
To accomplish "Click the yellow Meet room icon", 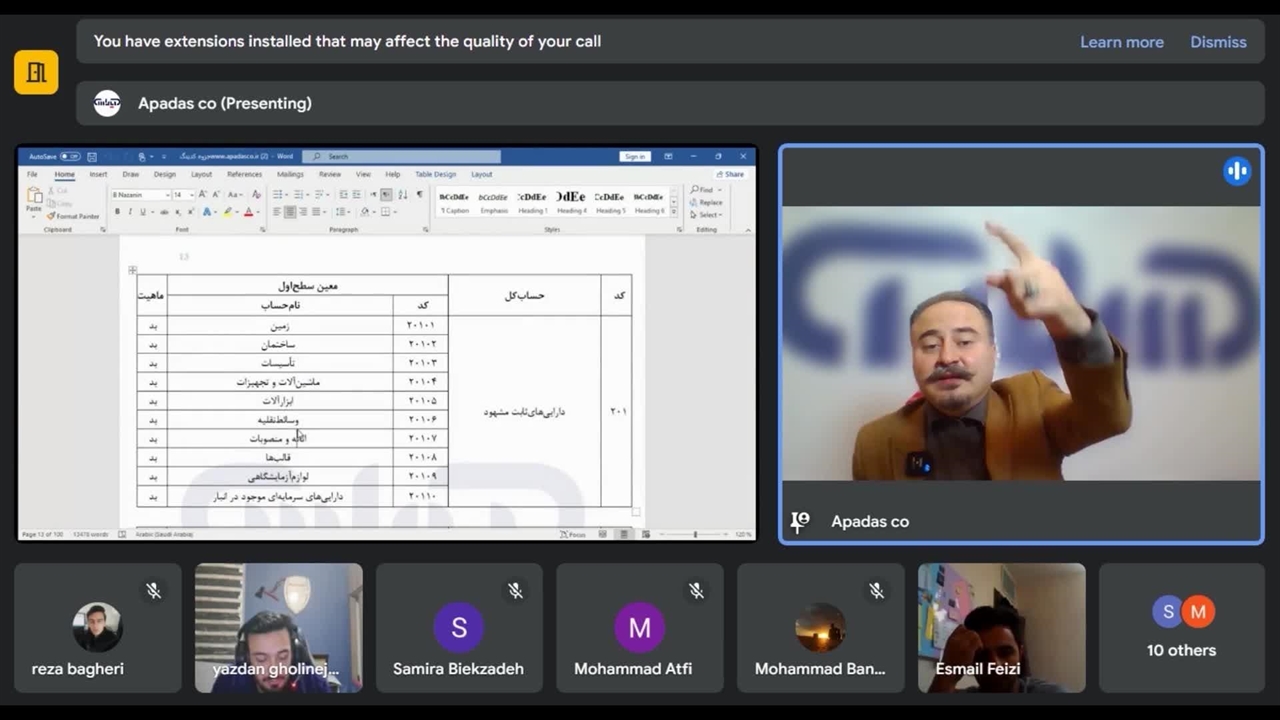I will pos(36,72).
